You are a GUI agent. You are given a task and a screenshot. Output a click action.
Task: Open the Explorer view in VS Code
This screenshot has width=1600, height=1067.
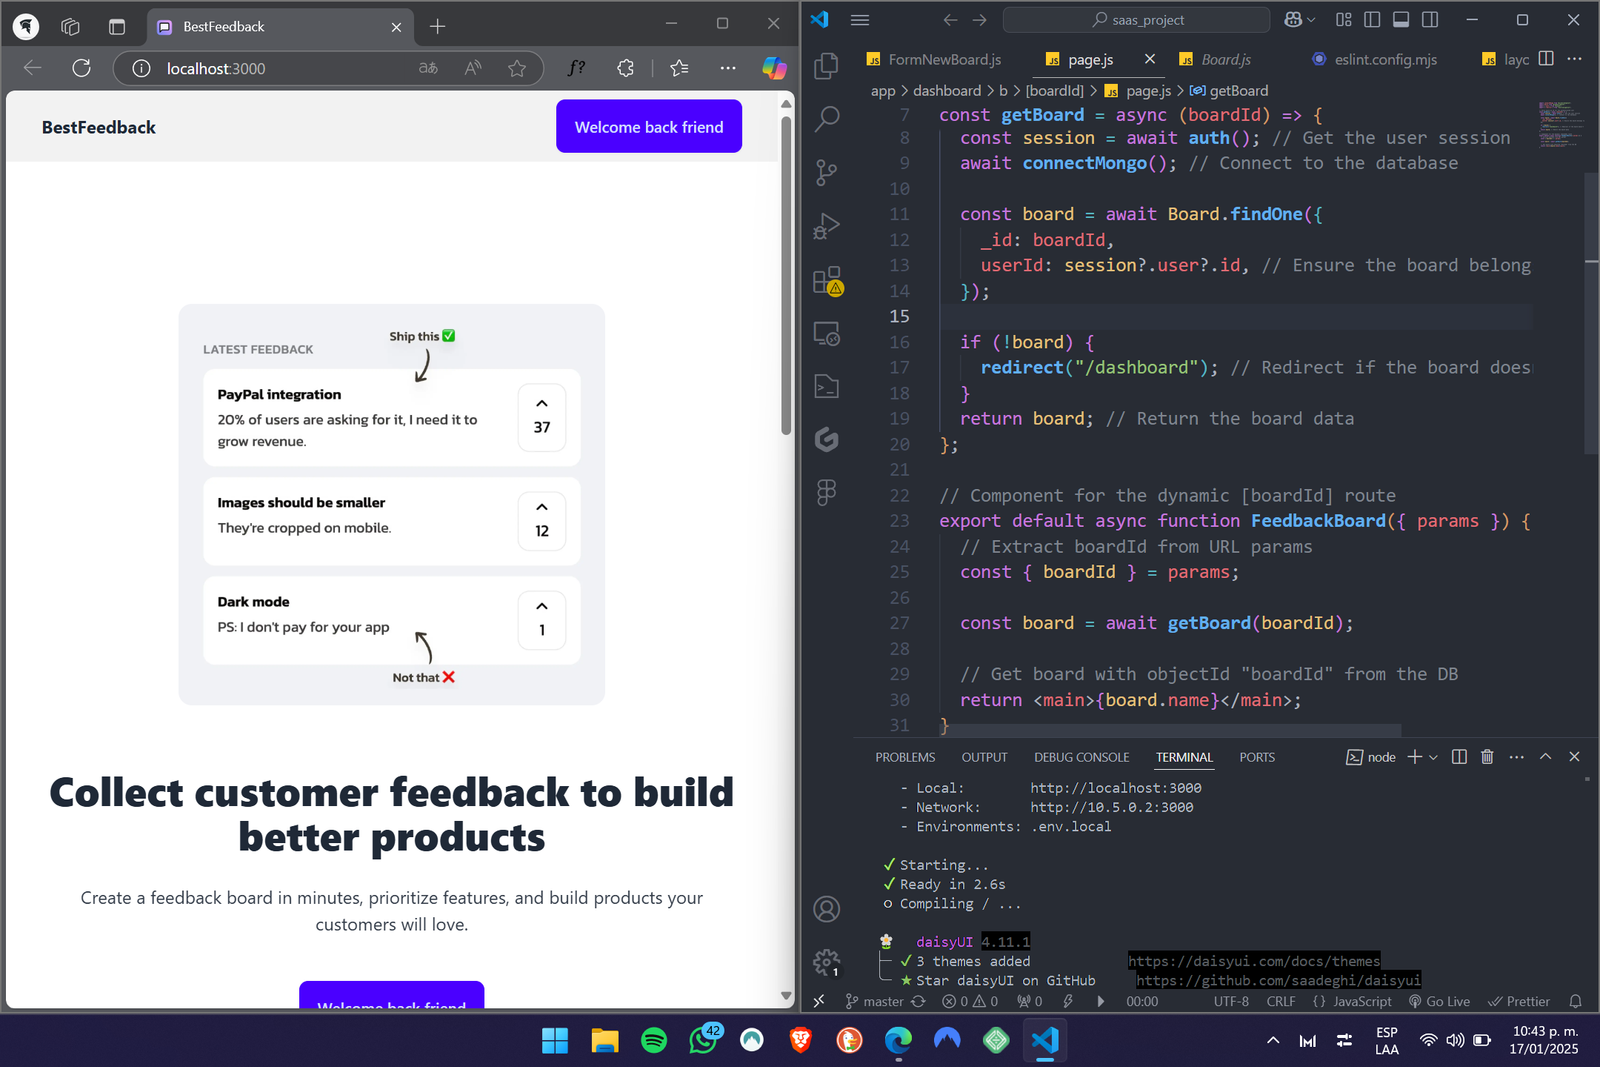[x=826, y=66]
